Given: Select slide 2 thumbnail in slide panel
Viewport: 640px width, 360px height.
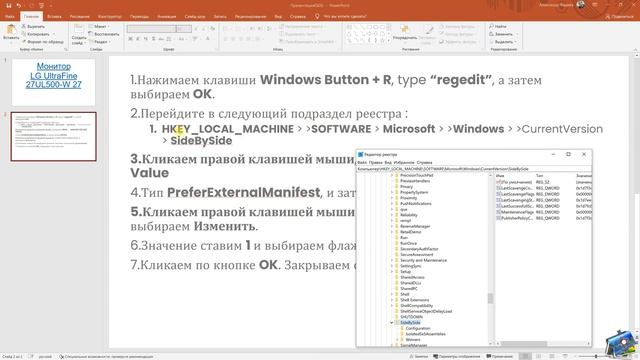Looking at the screenshot, I should tap(53, 137).
